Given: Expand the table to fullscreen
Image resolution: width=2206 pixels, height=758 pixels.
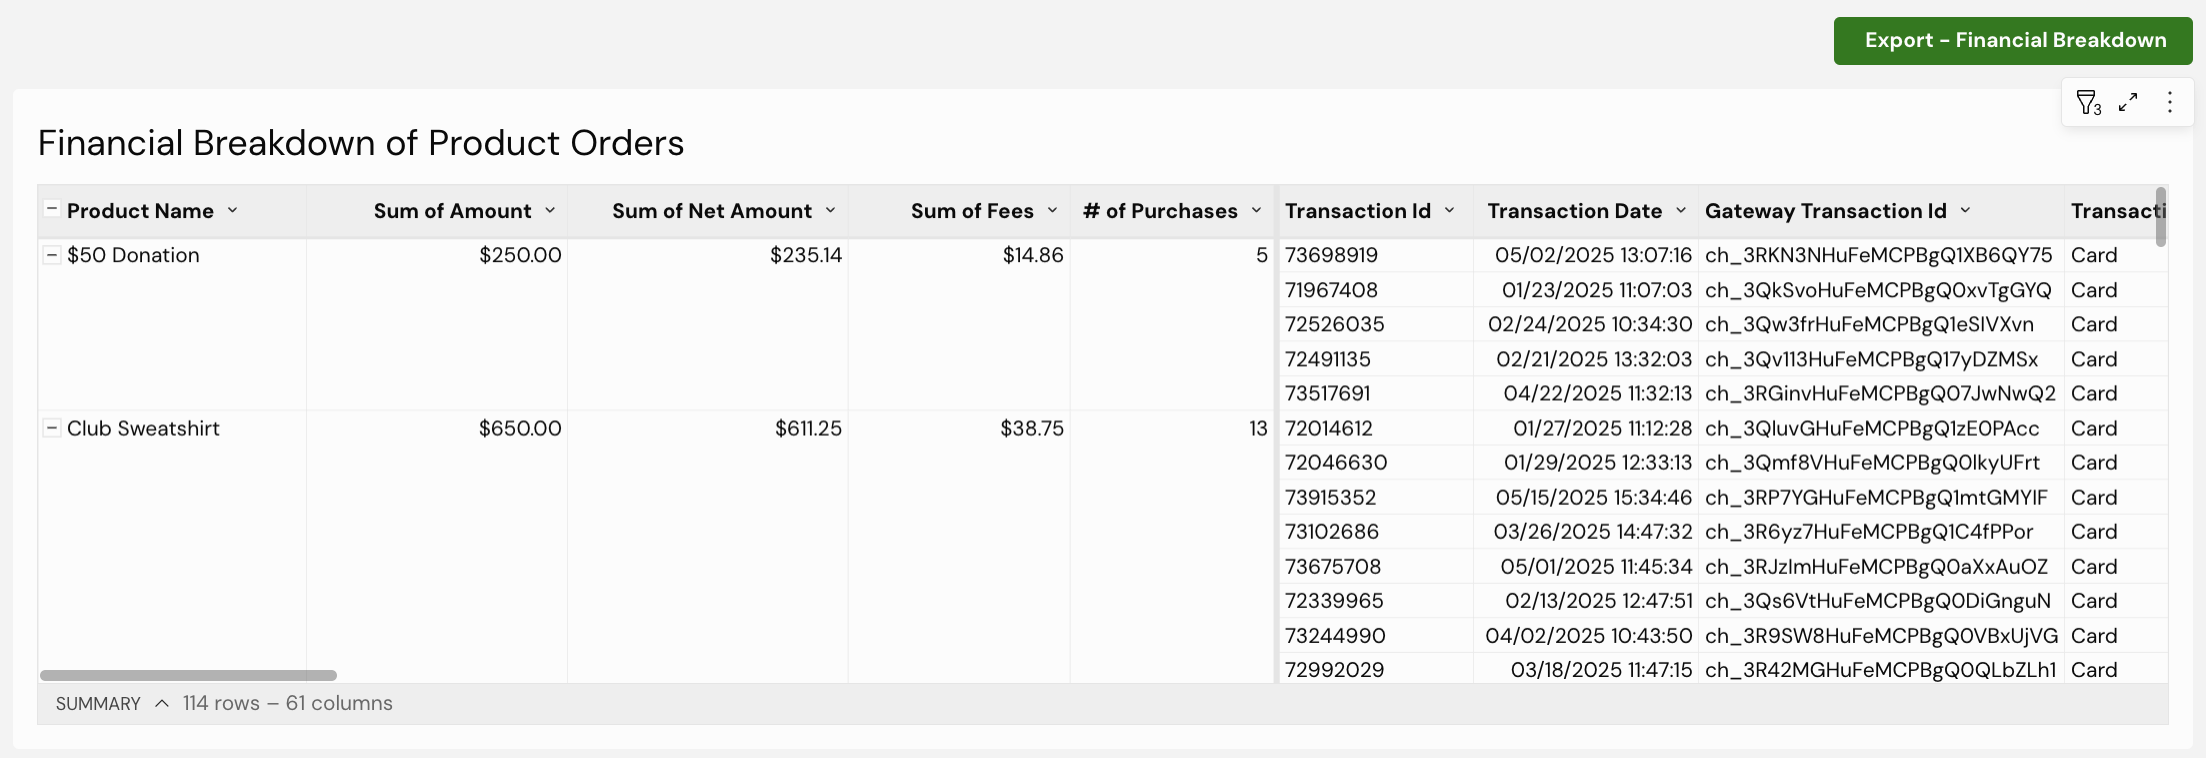Looking at the screenshot, I should [x=2128, y=102].
